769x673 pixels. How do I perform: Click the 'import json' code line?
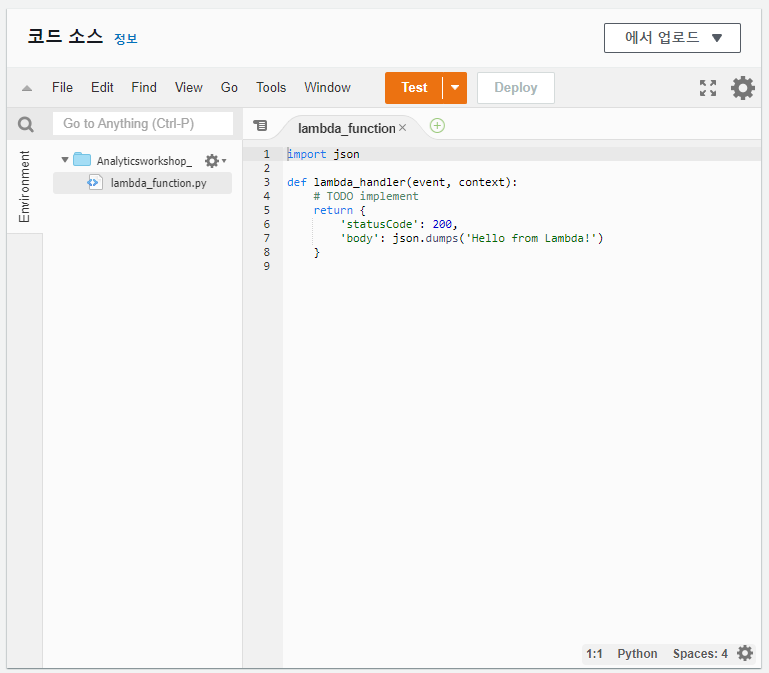(323, 154)
